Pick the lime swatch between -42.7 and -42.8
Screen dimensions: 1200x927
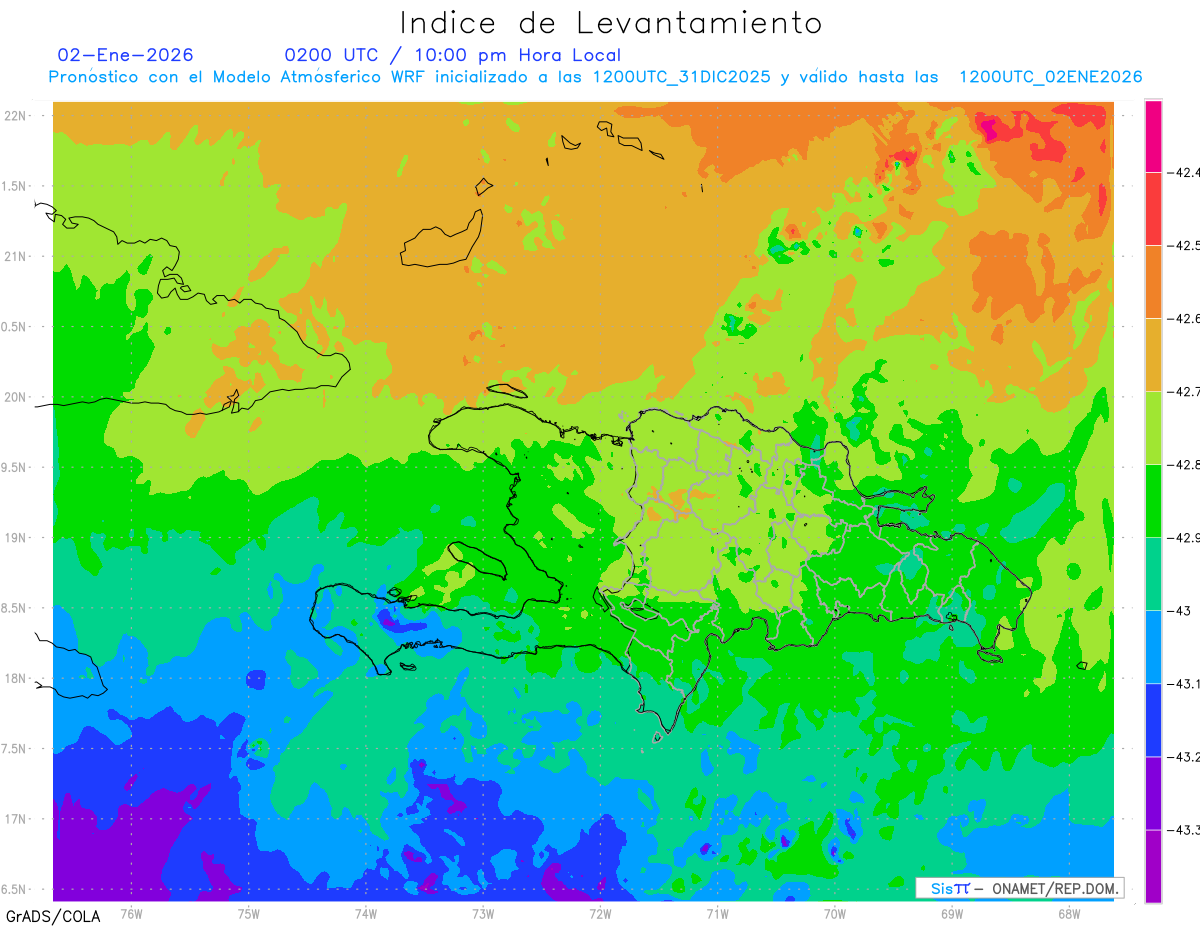point(1153,428)
